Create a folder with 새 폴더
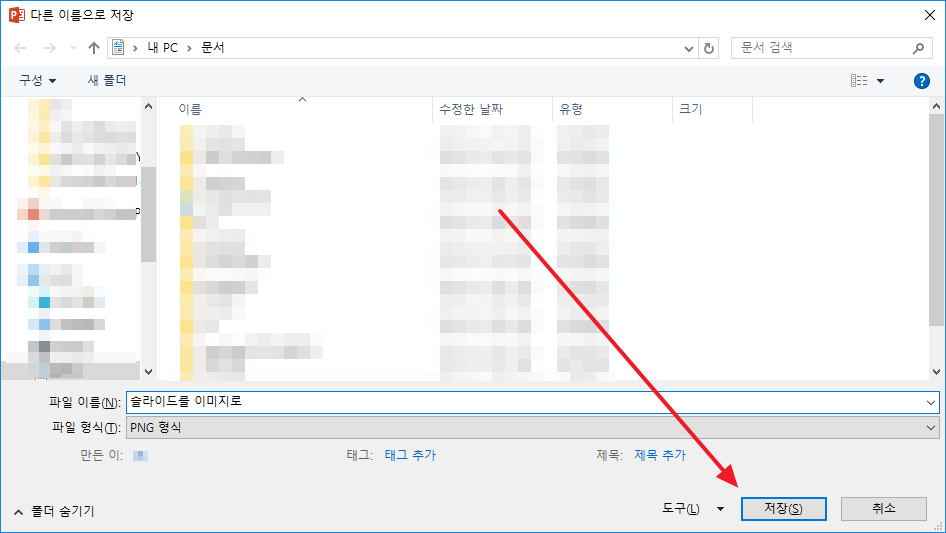The height and width of the screenshot is (533, 946). point(107,80)
